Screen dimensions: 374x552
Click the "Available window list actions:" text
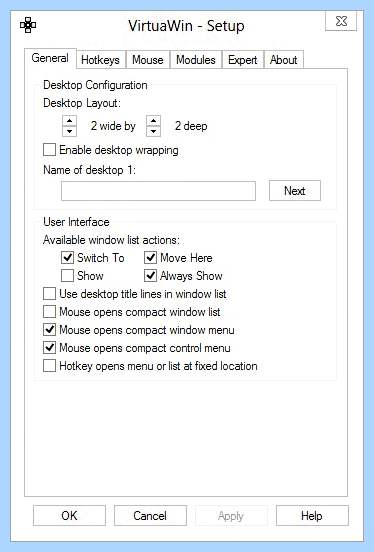111,240
